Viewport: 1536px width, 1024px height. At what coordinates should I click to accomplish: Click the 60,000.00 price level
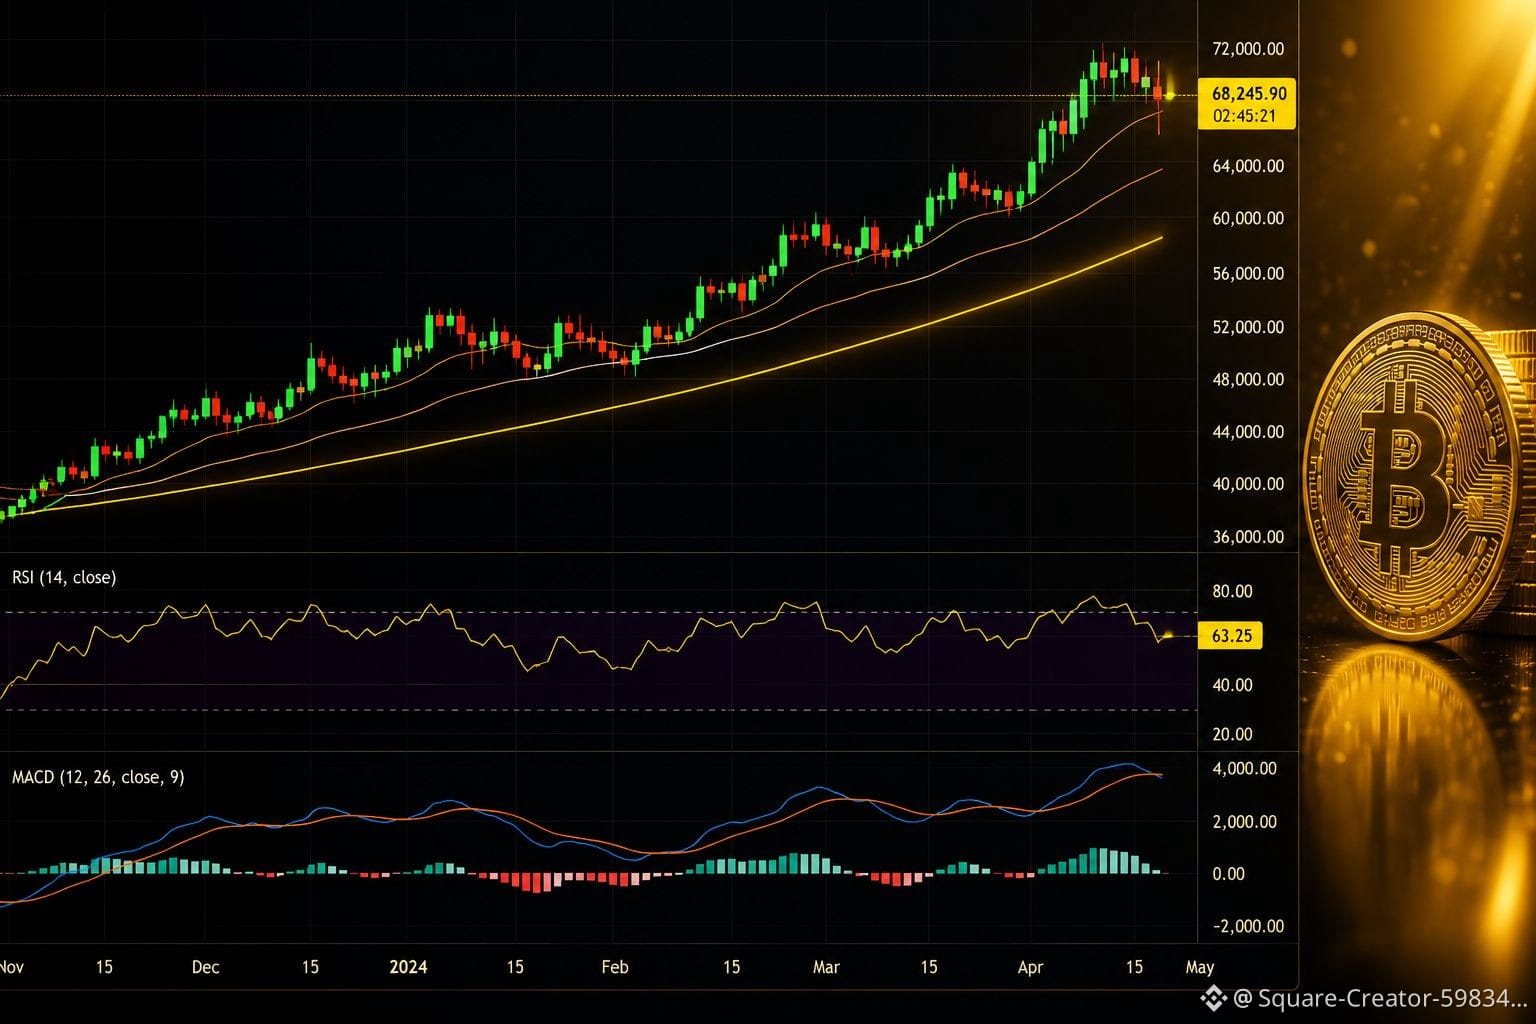[x=1248, y=218]
